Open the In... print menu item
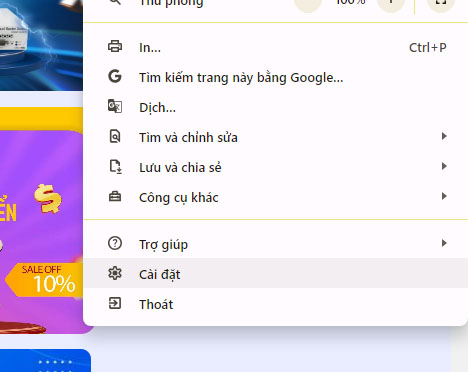 coord(275,47)
